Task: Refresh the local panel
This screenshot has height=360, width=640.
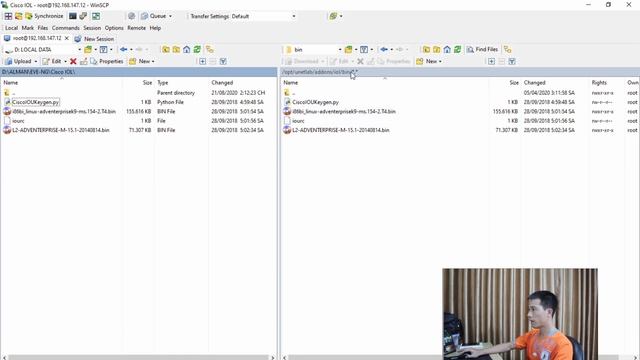Action: tap(197, 49)
